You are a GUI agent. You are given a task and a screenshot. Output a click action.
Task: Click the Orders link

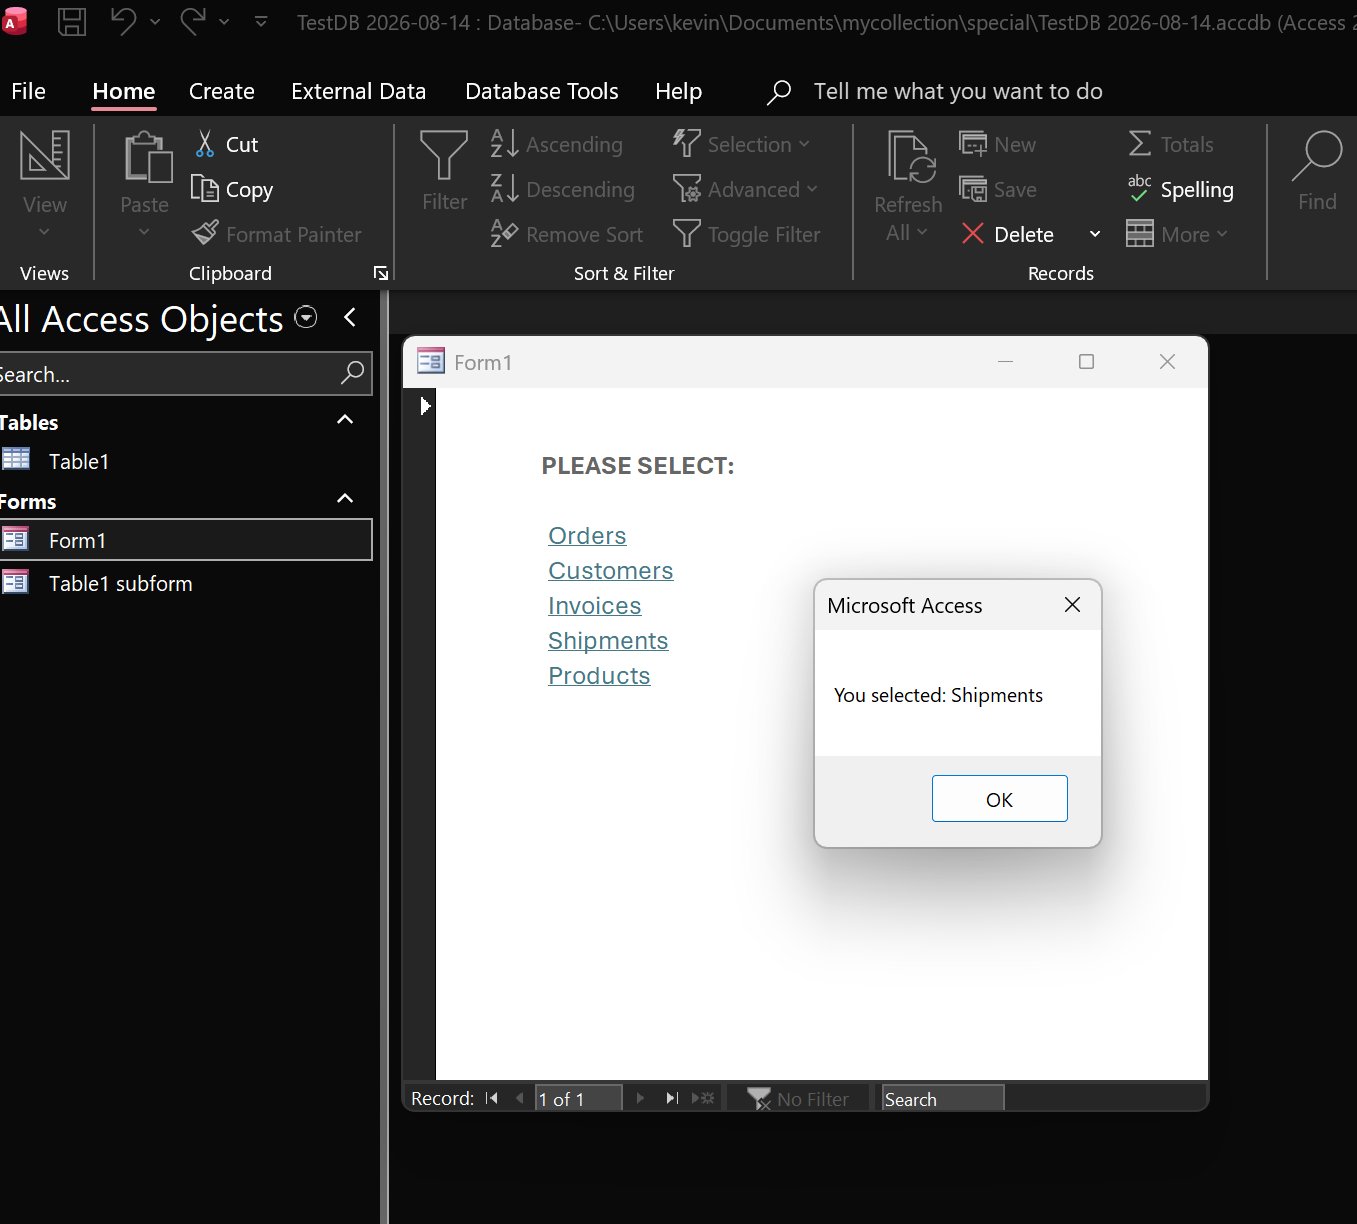tap(587, 535)
